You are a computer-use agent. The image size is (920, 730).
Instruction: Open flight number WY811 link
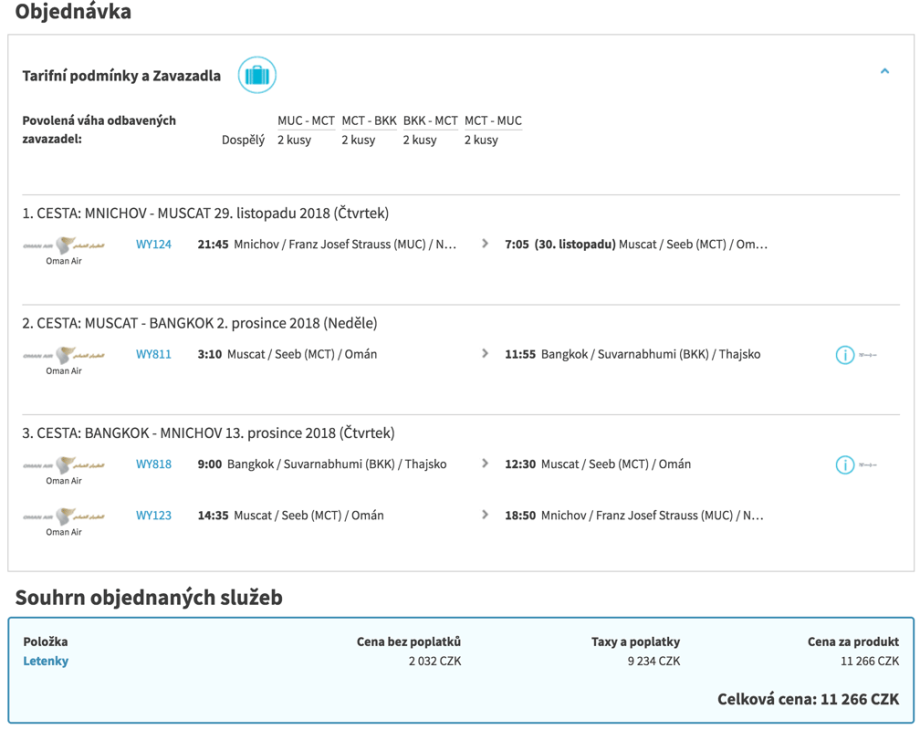pyautogui.click(x=153, y=354)
